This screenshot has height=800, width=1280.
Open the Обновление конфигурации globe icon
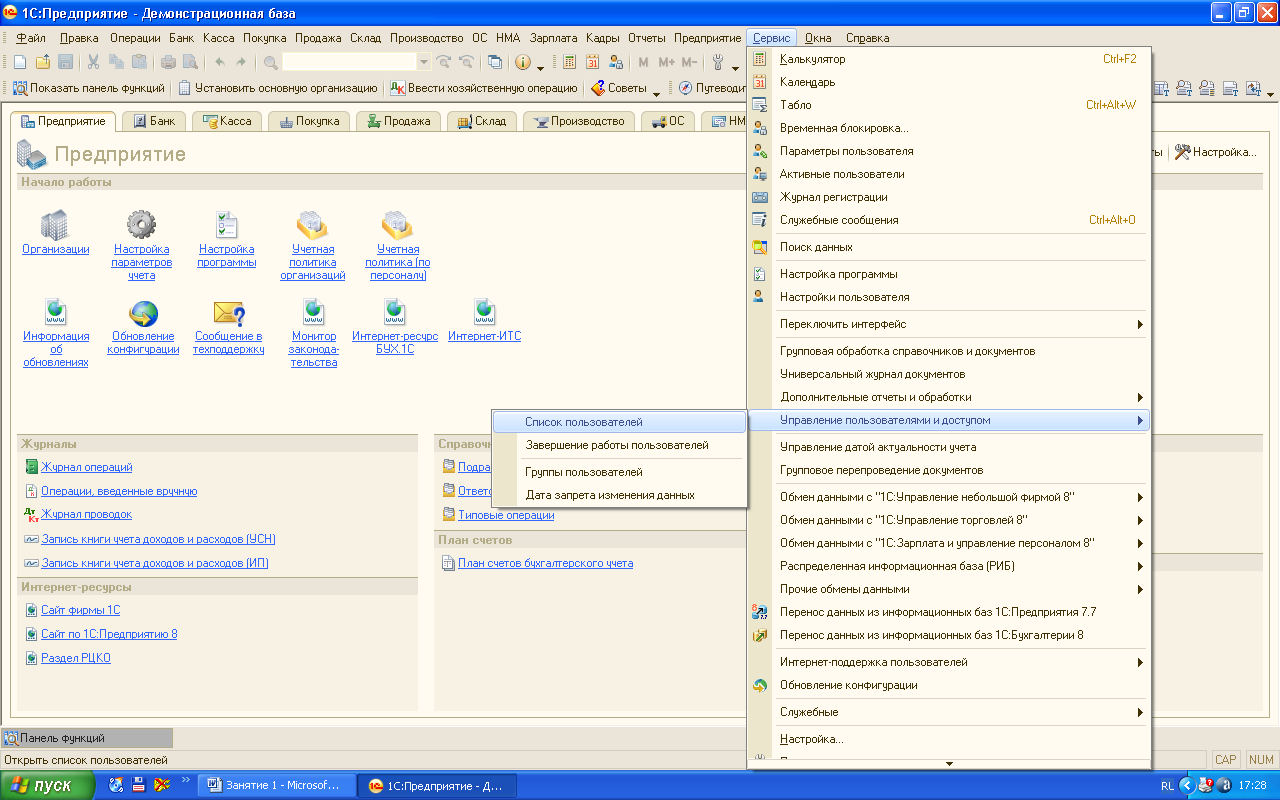(x=144, y=312)
